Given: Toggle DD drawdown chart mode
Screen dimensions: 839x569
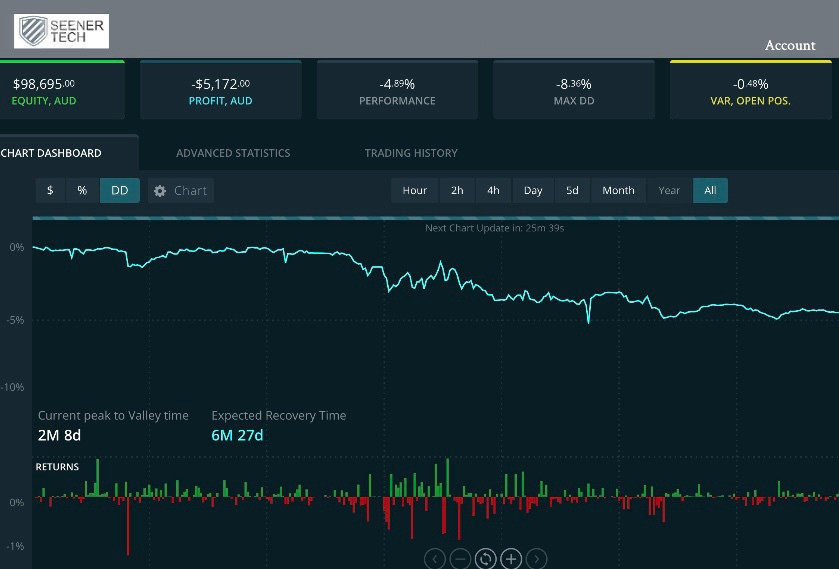Looking at the screenshot, I should (x=119, y=191).
